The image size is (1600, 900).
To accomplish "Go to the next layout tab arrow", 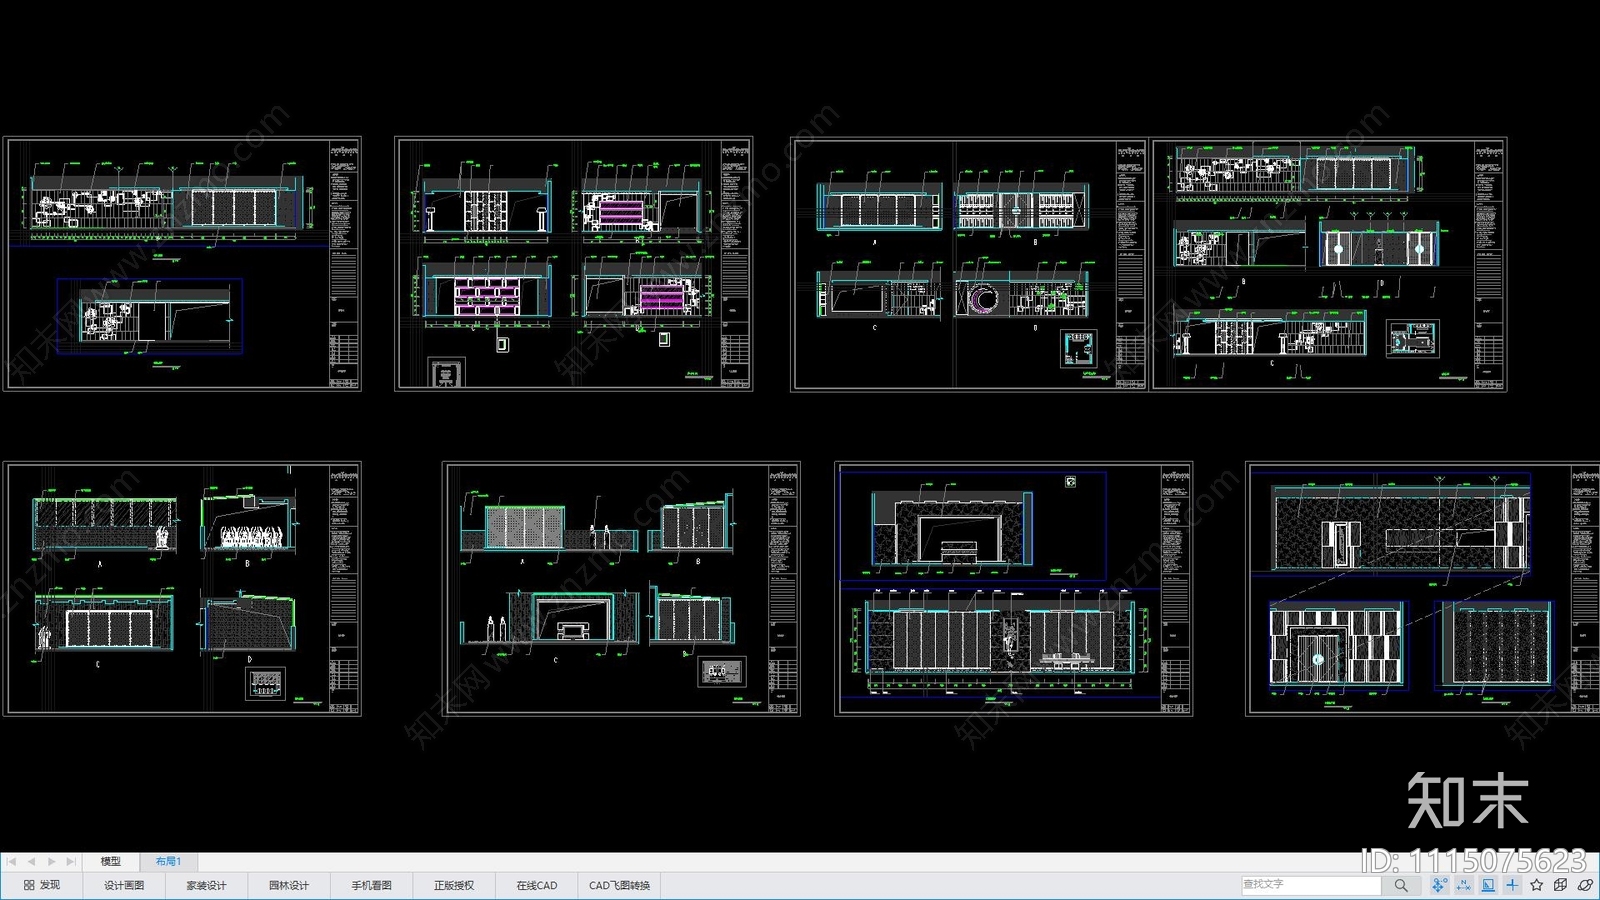I will (x=51, y=861).
